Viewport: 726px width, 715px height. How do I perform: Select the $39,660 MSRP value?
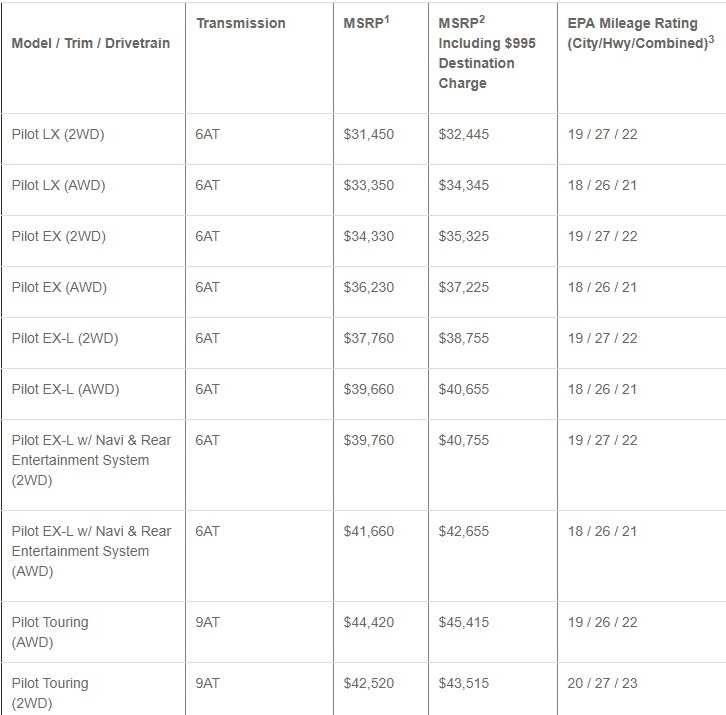[368, 389]
